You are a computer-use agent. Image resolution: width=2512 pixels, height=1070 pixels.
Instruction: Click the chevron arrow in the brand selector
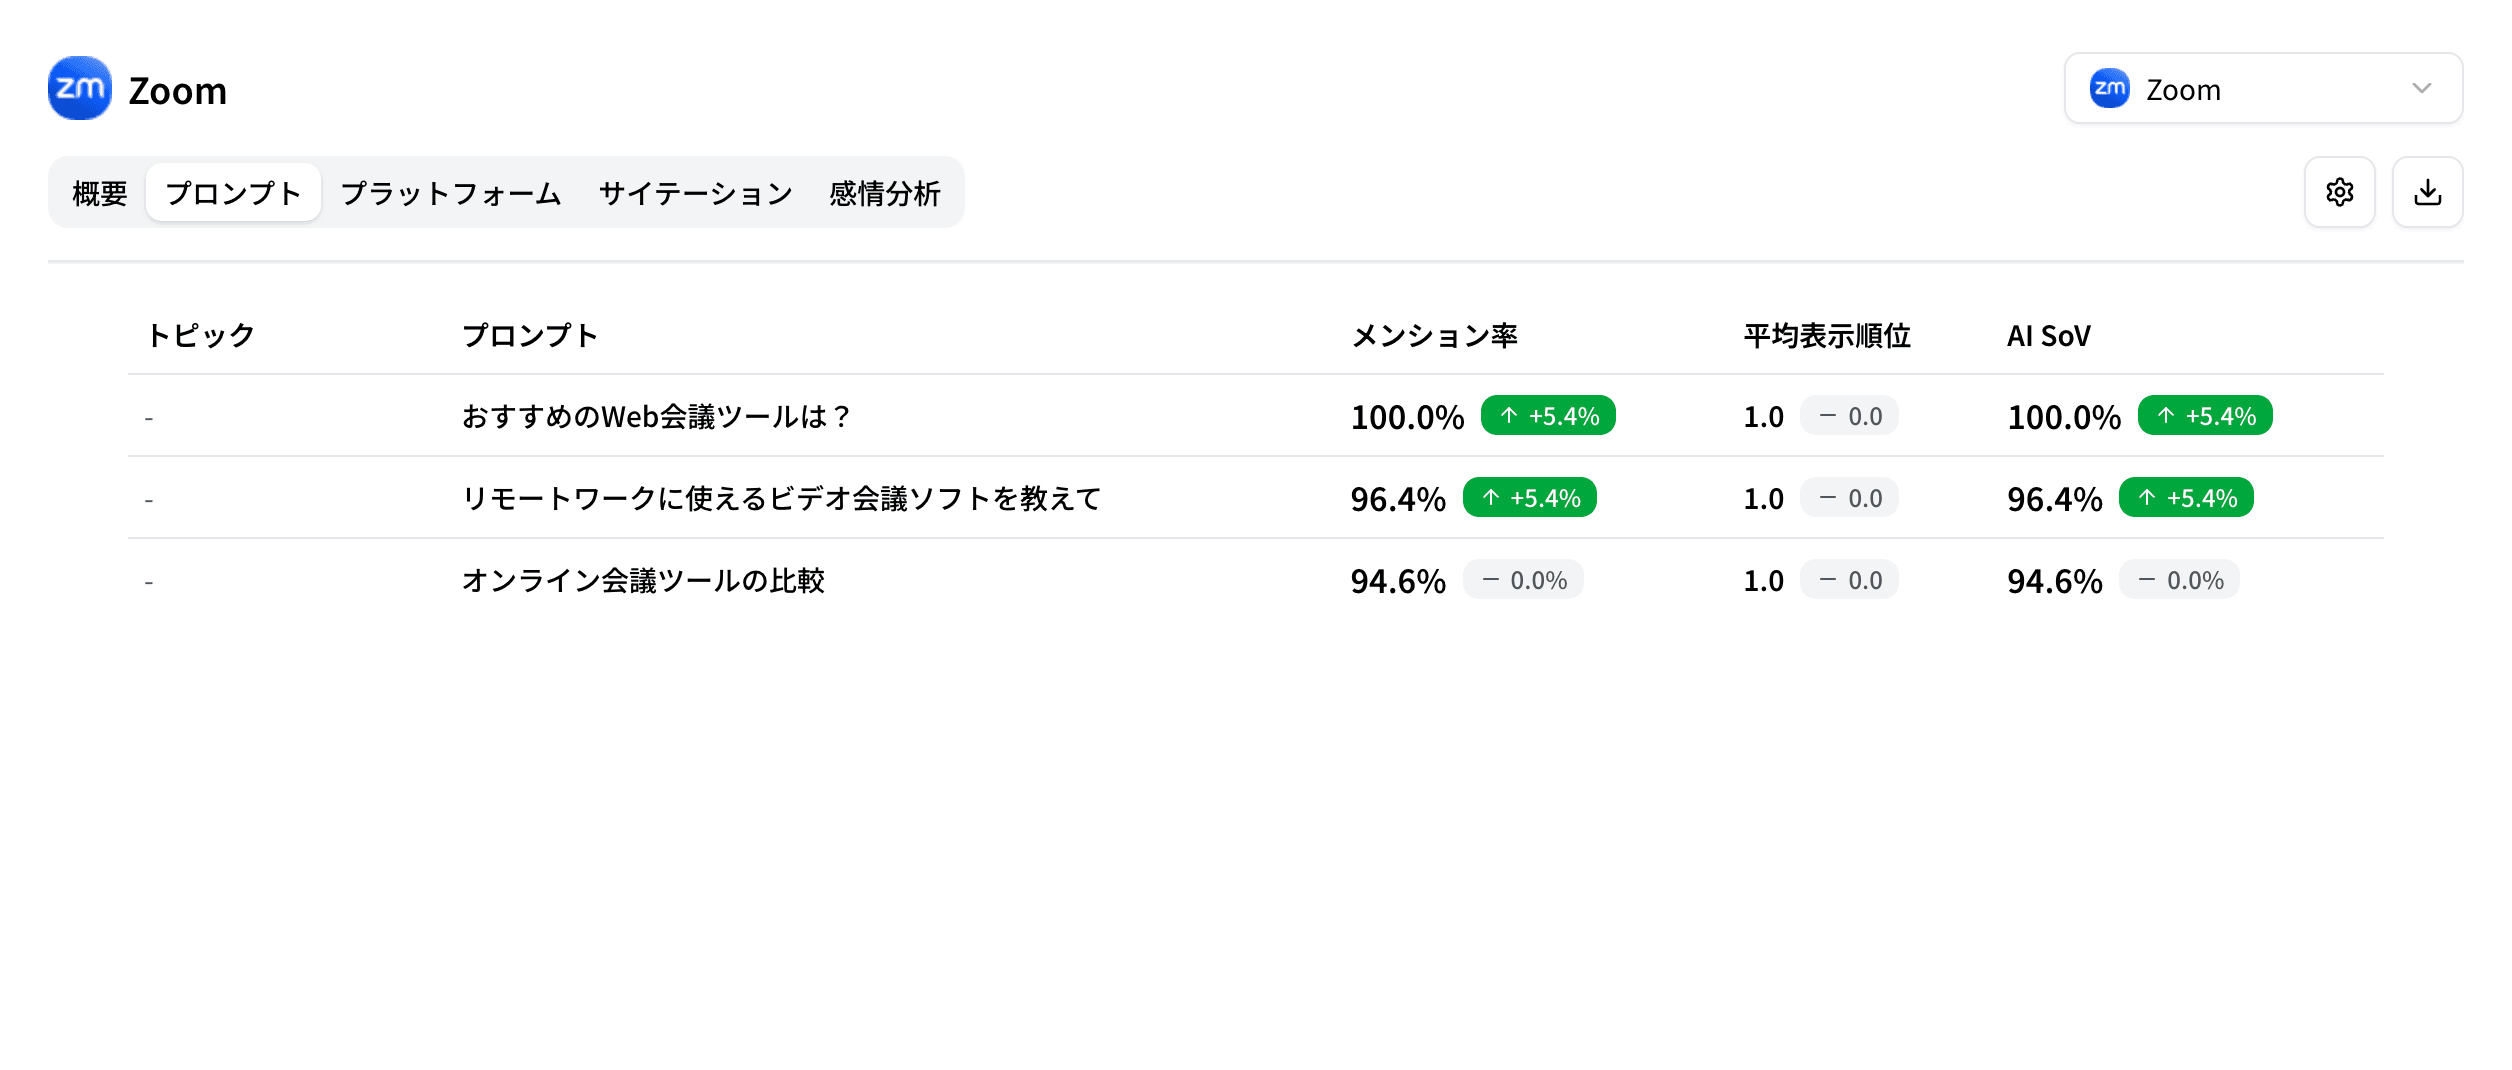(2422, 89)
